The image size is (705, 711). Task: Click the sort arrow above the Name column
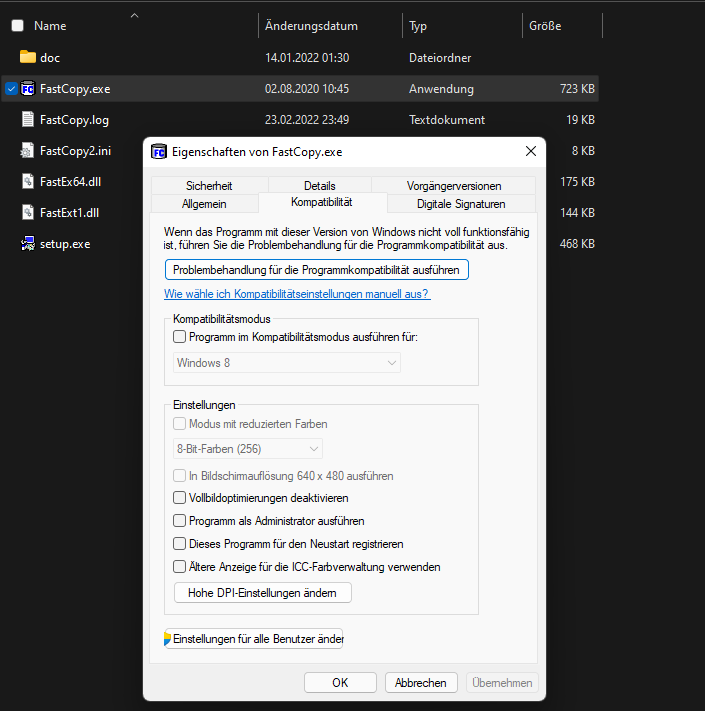point(134,15)
